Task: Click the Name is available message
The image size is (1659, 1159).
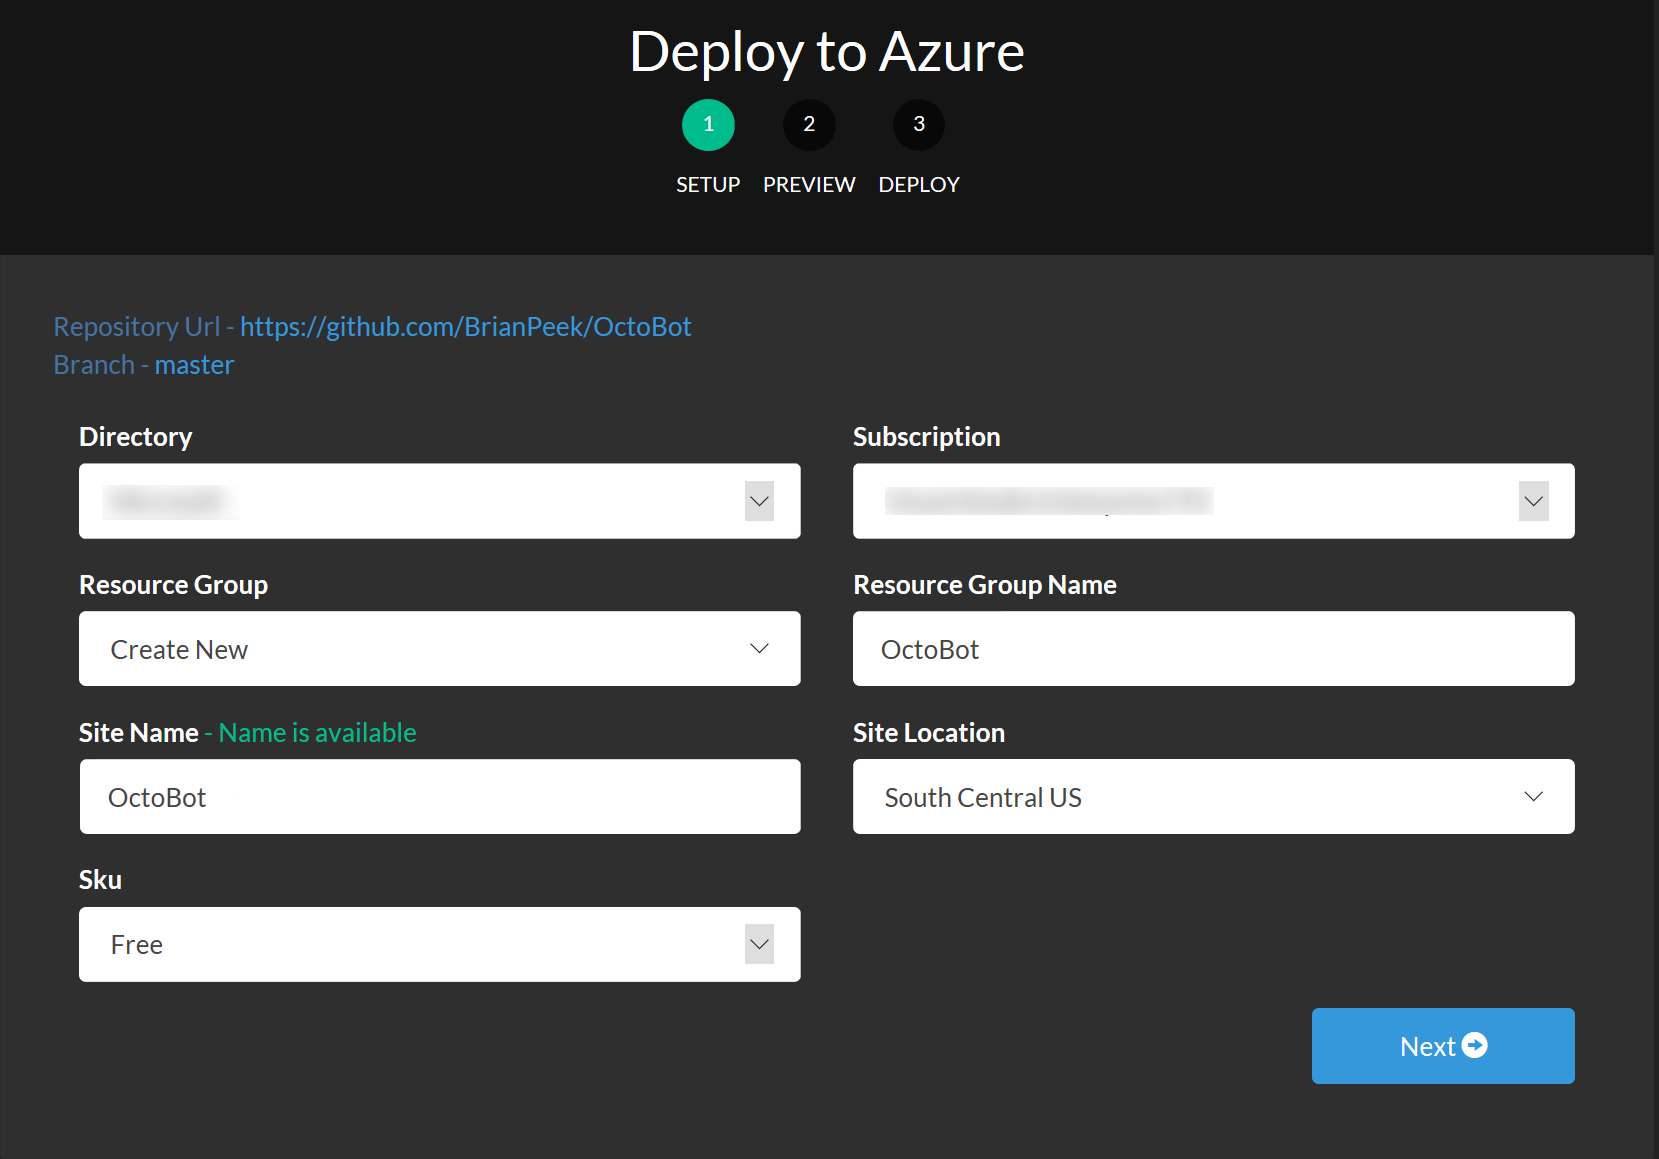Action: [x=316, y=732]
